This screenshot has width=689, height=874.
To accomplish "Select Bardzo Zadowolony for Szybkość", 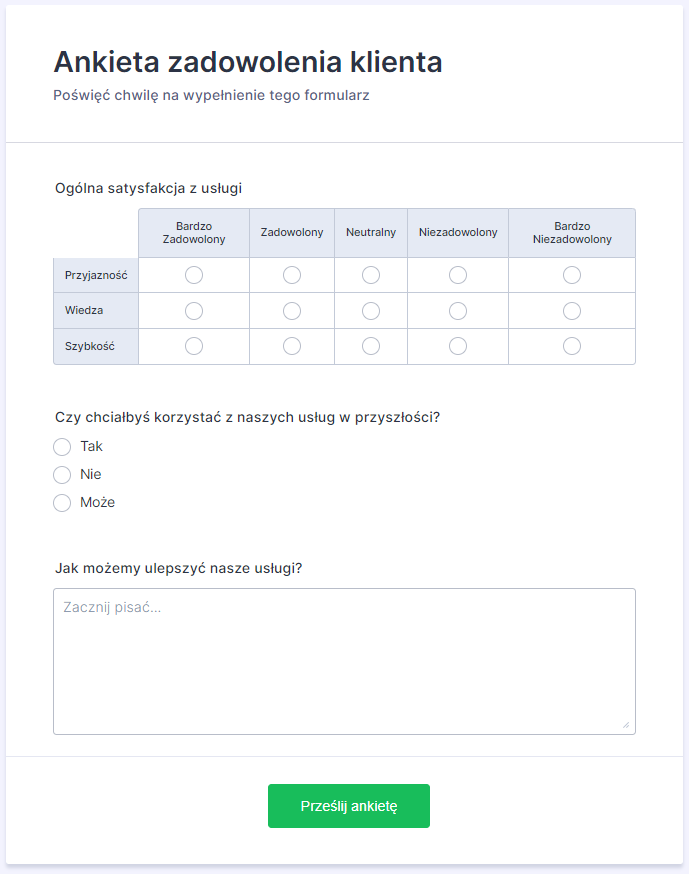I will click(x=194, y=346).
